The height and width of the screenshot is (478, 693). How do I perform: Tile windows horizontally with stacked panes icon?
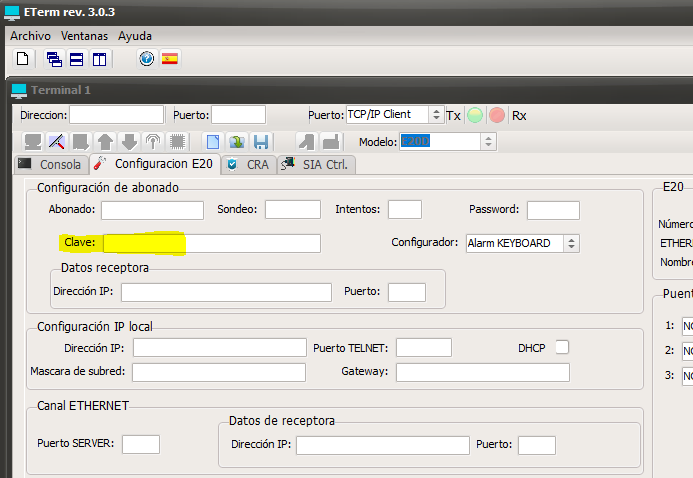76,59
